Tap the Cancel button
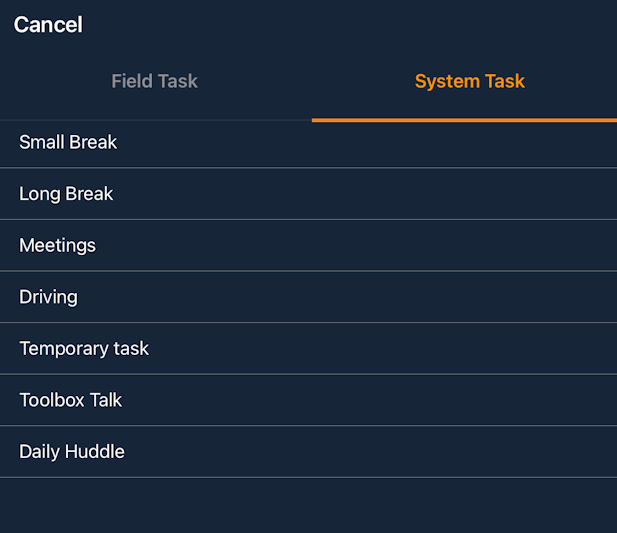 pyautogui.click(x=48, y=25)
